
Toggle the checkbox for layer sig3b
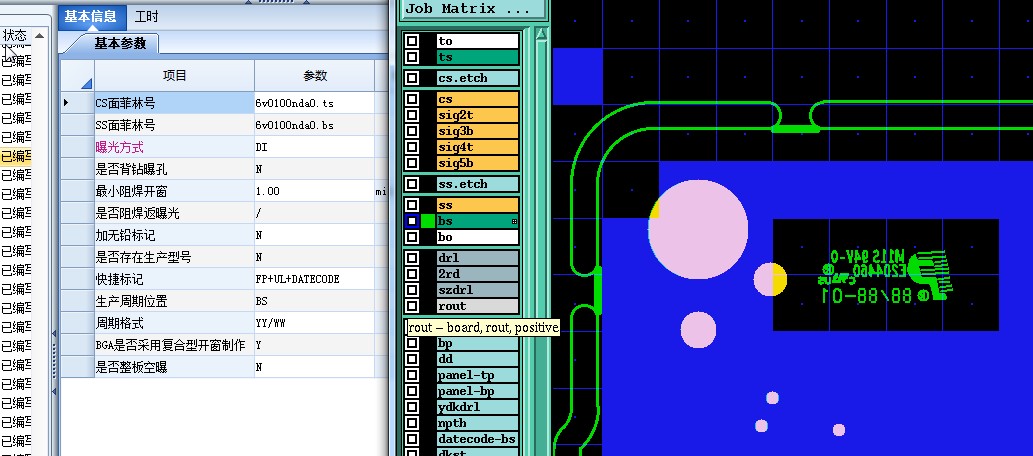point(412,131)
